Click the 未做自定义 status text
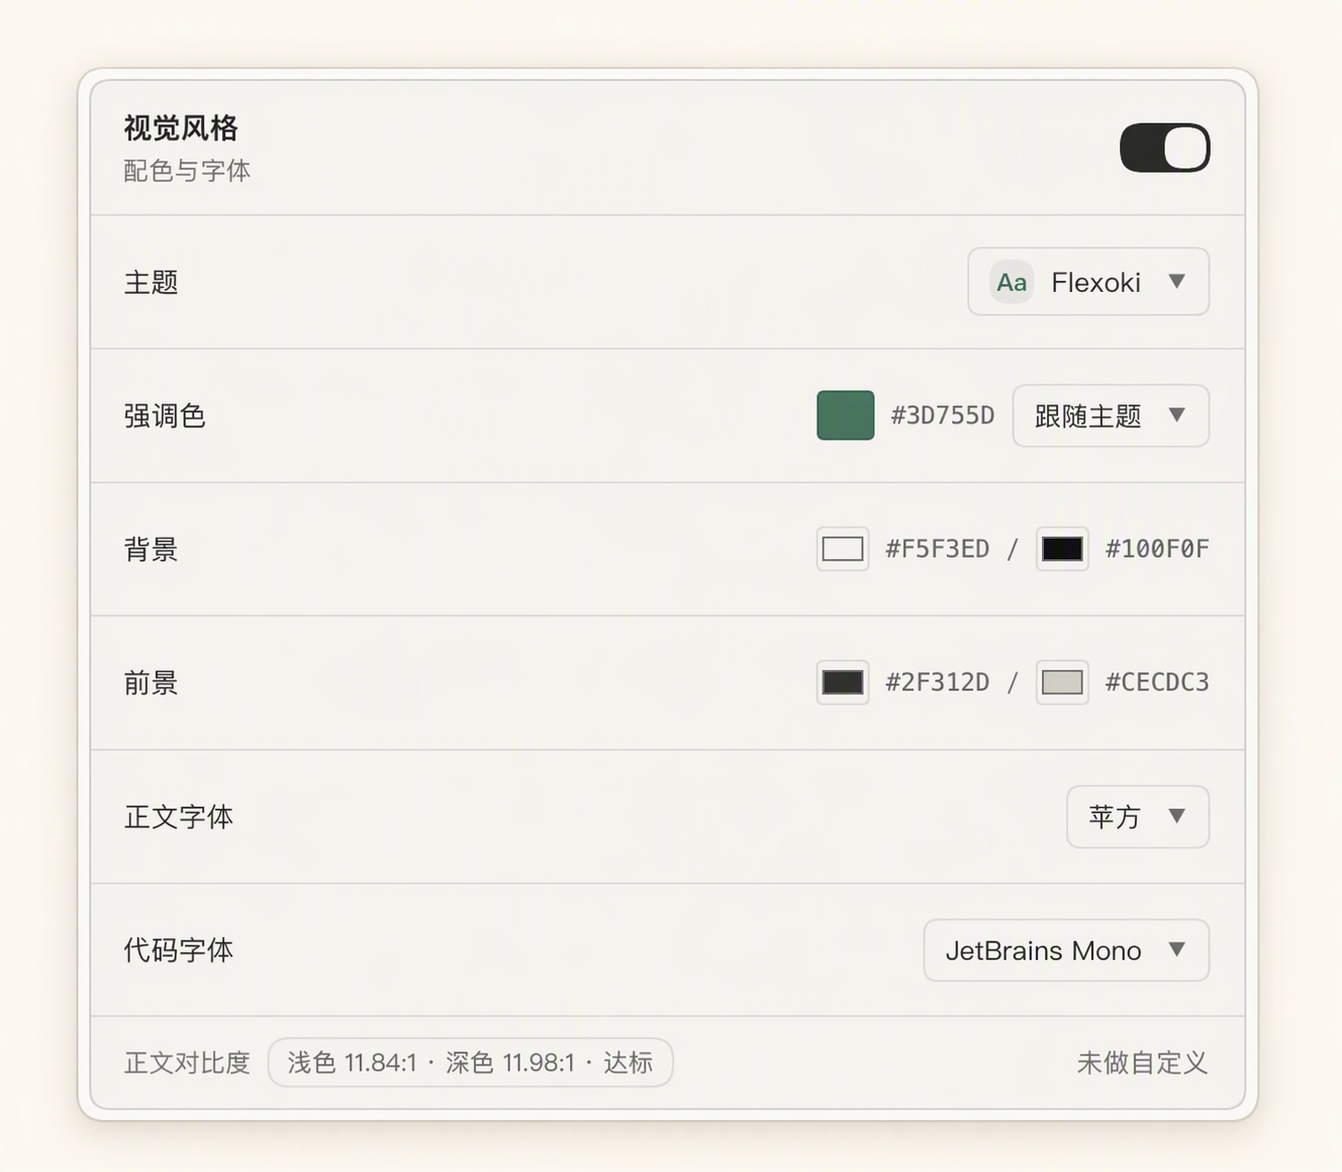 (1142, 1062)
